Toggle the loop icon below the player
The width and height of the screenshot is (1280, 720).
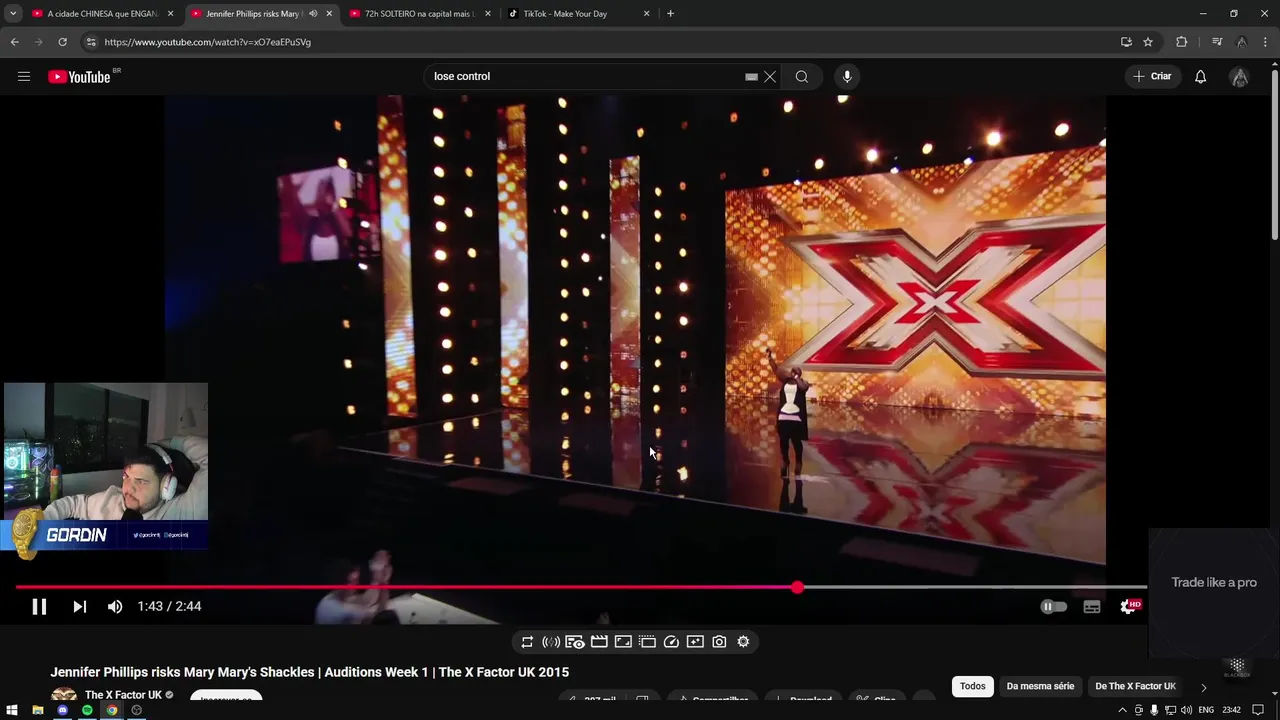[527, 642]
